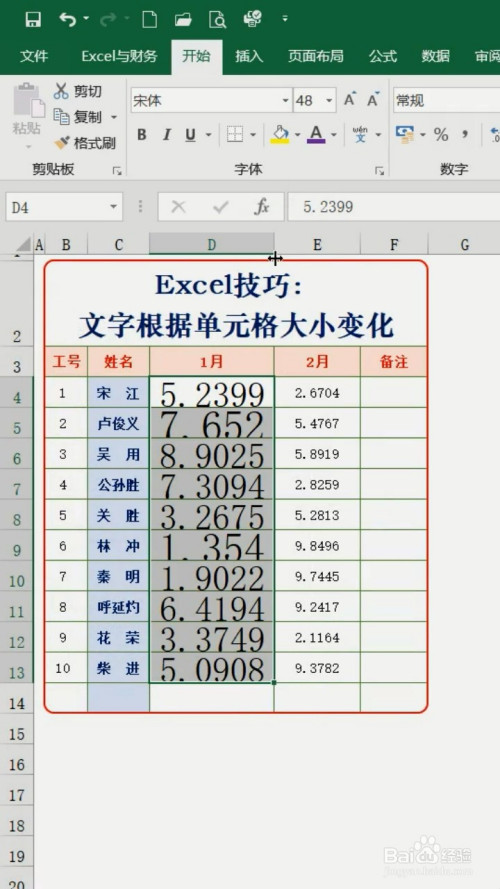Switch to the 页面布局 tab

tap(316, 56)
